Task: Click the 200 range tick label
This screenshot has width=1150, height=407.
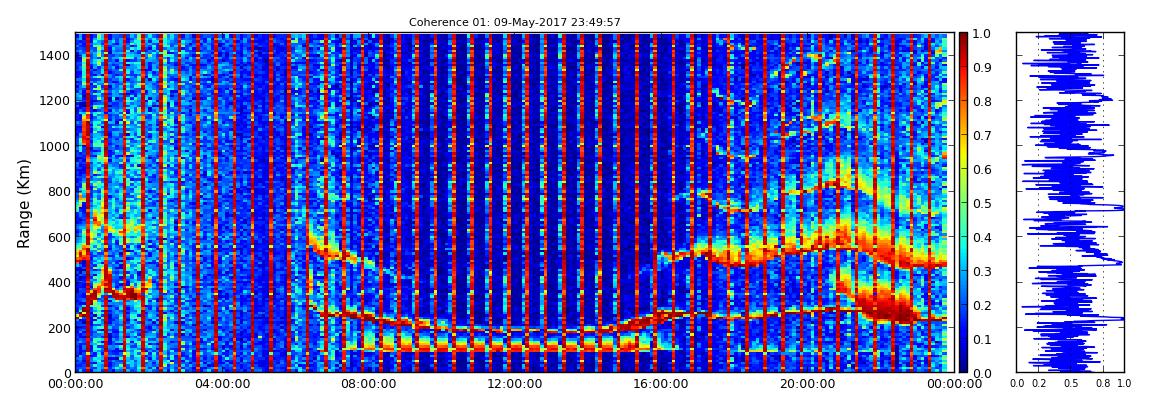Action: pos(59,328)
